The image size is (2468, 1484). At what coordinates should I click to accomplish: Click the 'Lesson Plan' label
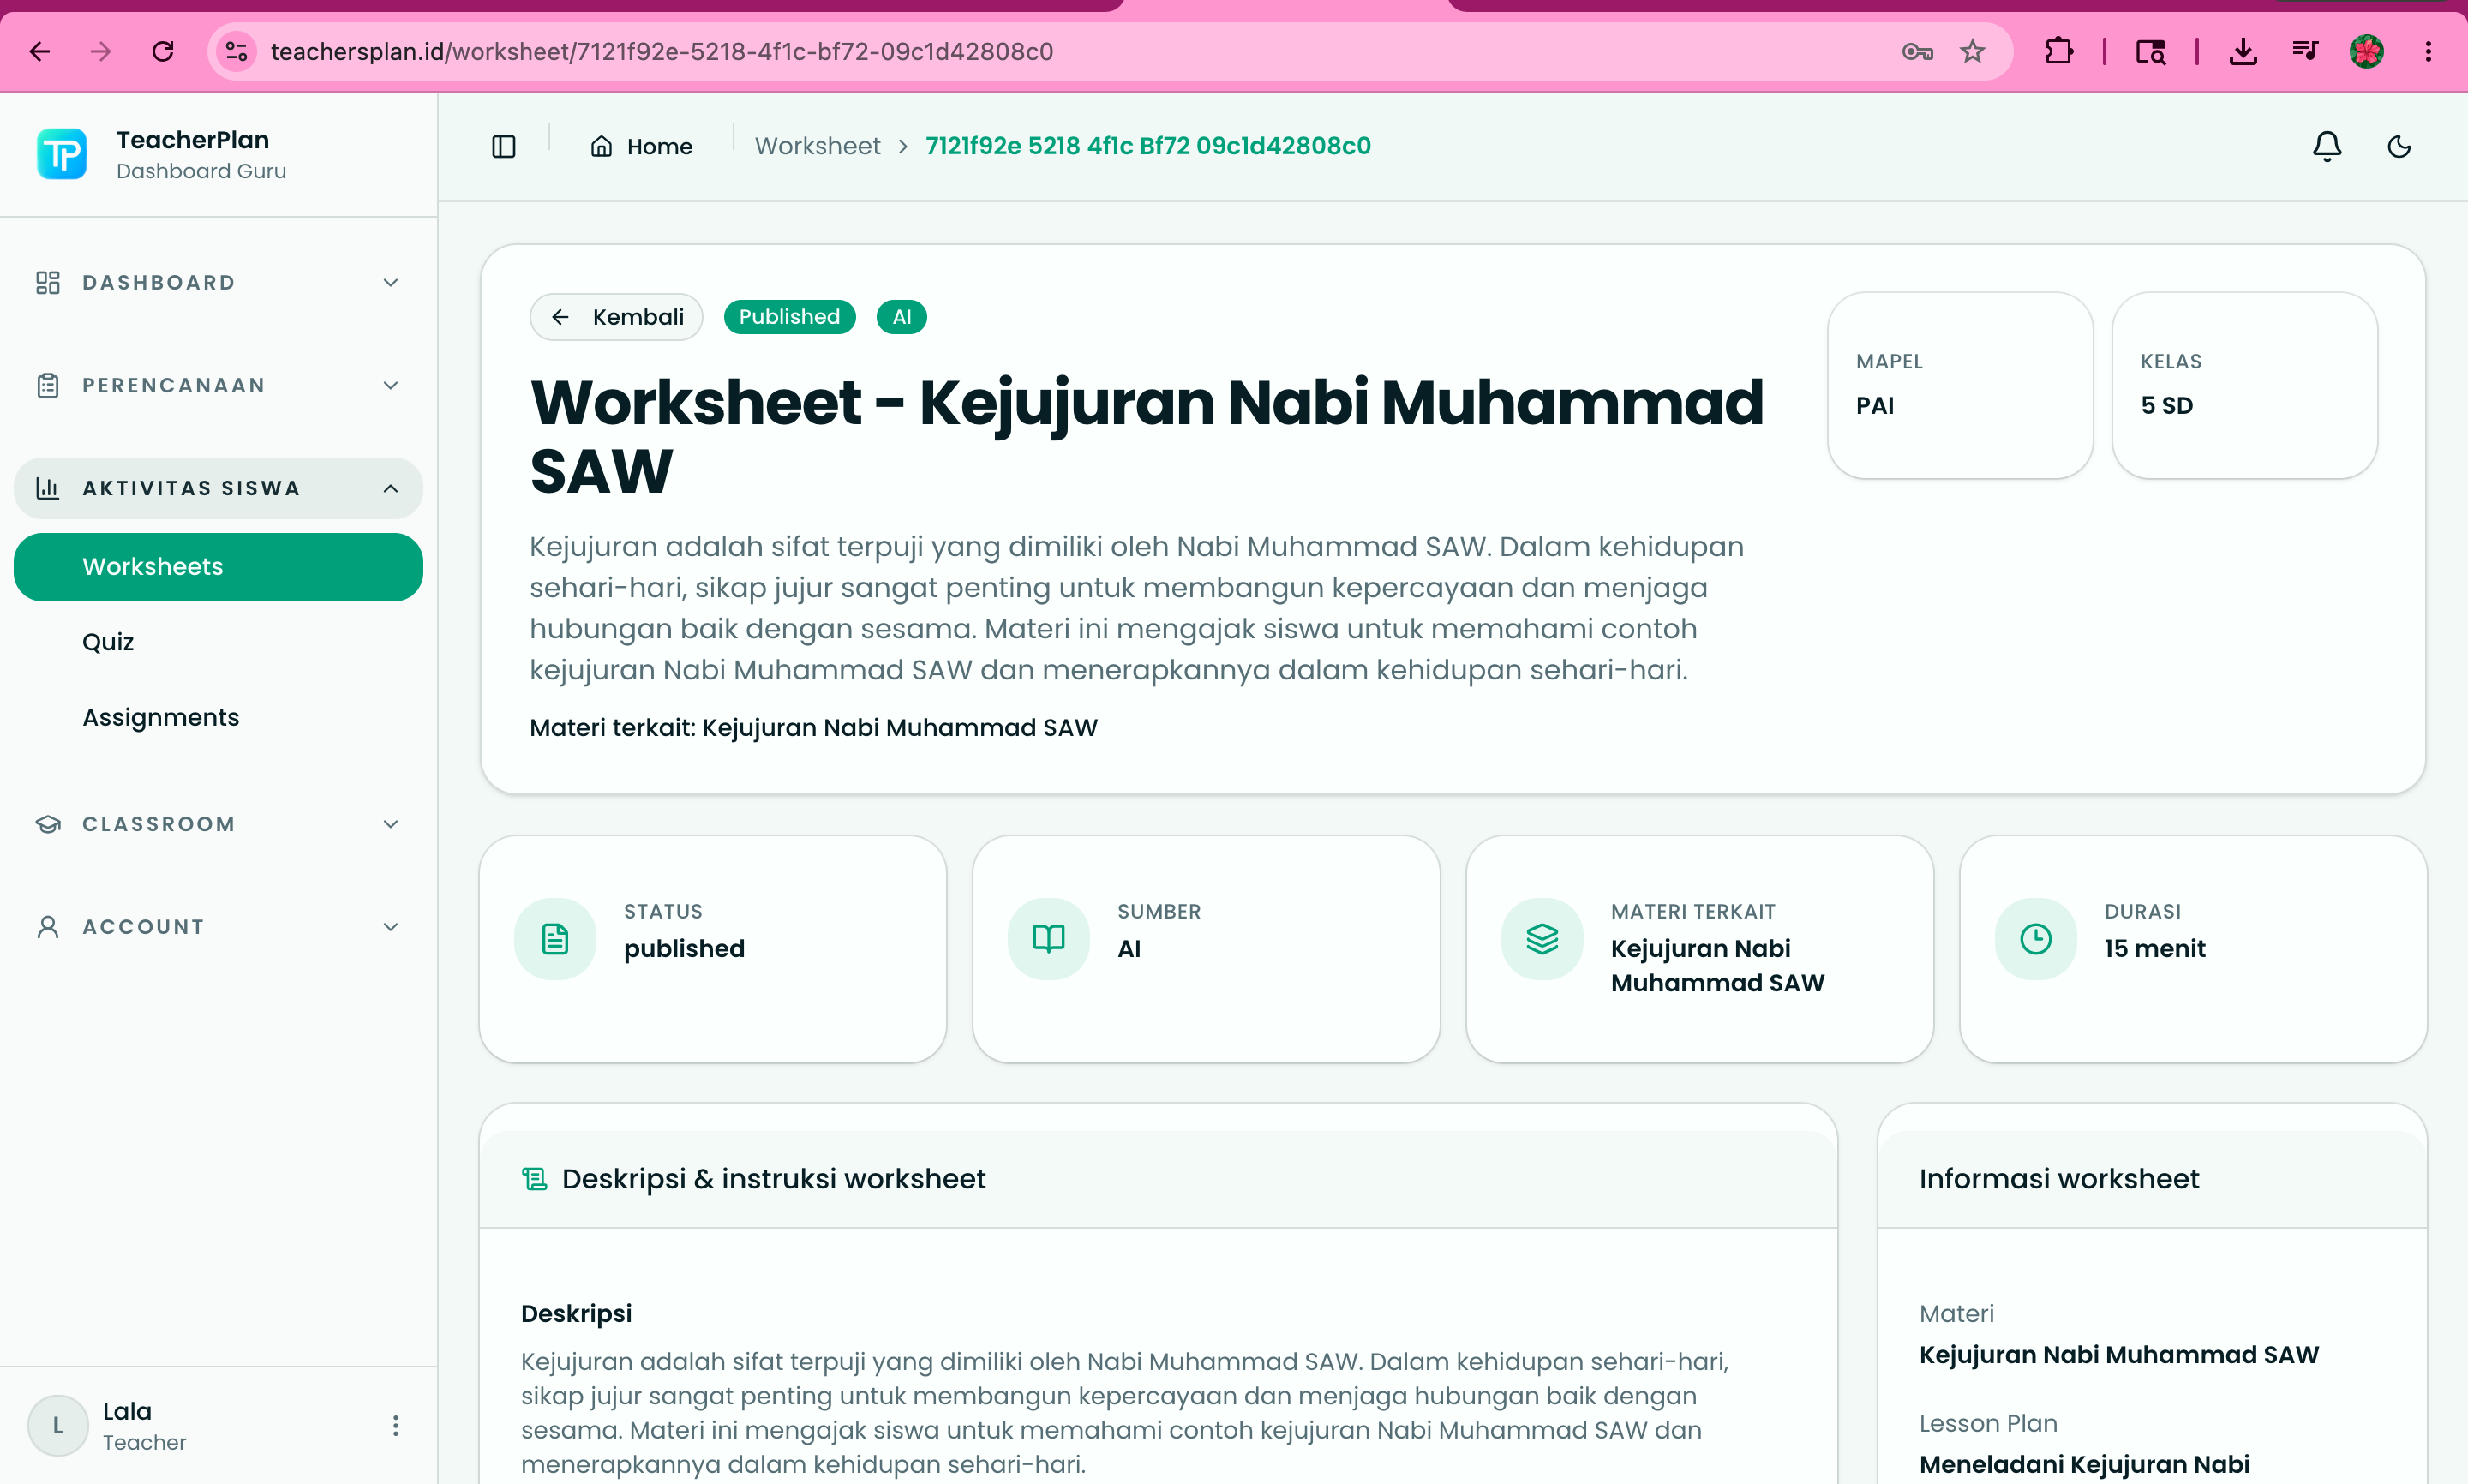pyautogui.click(x=1988, y=1423)
